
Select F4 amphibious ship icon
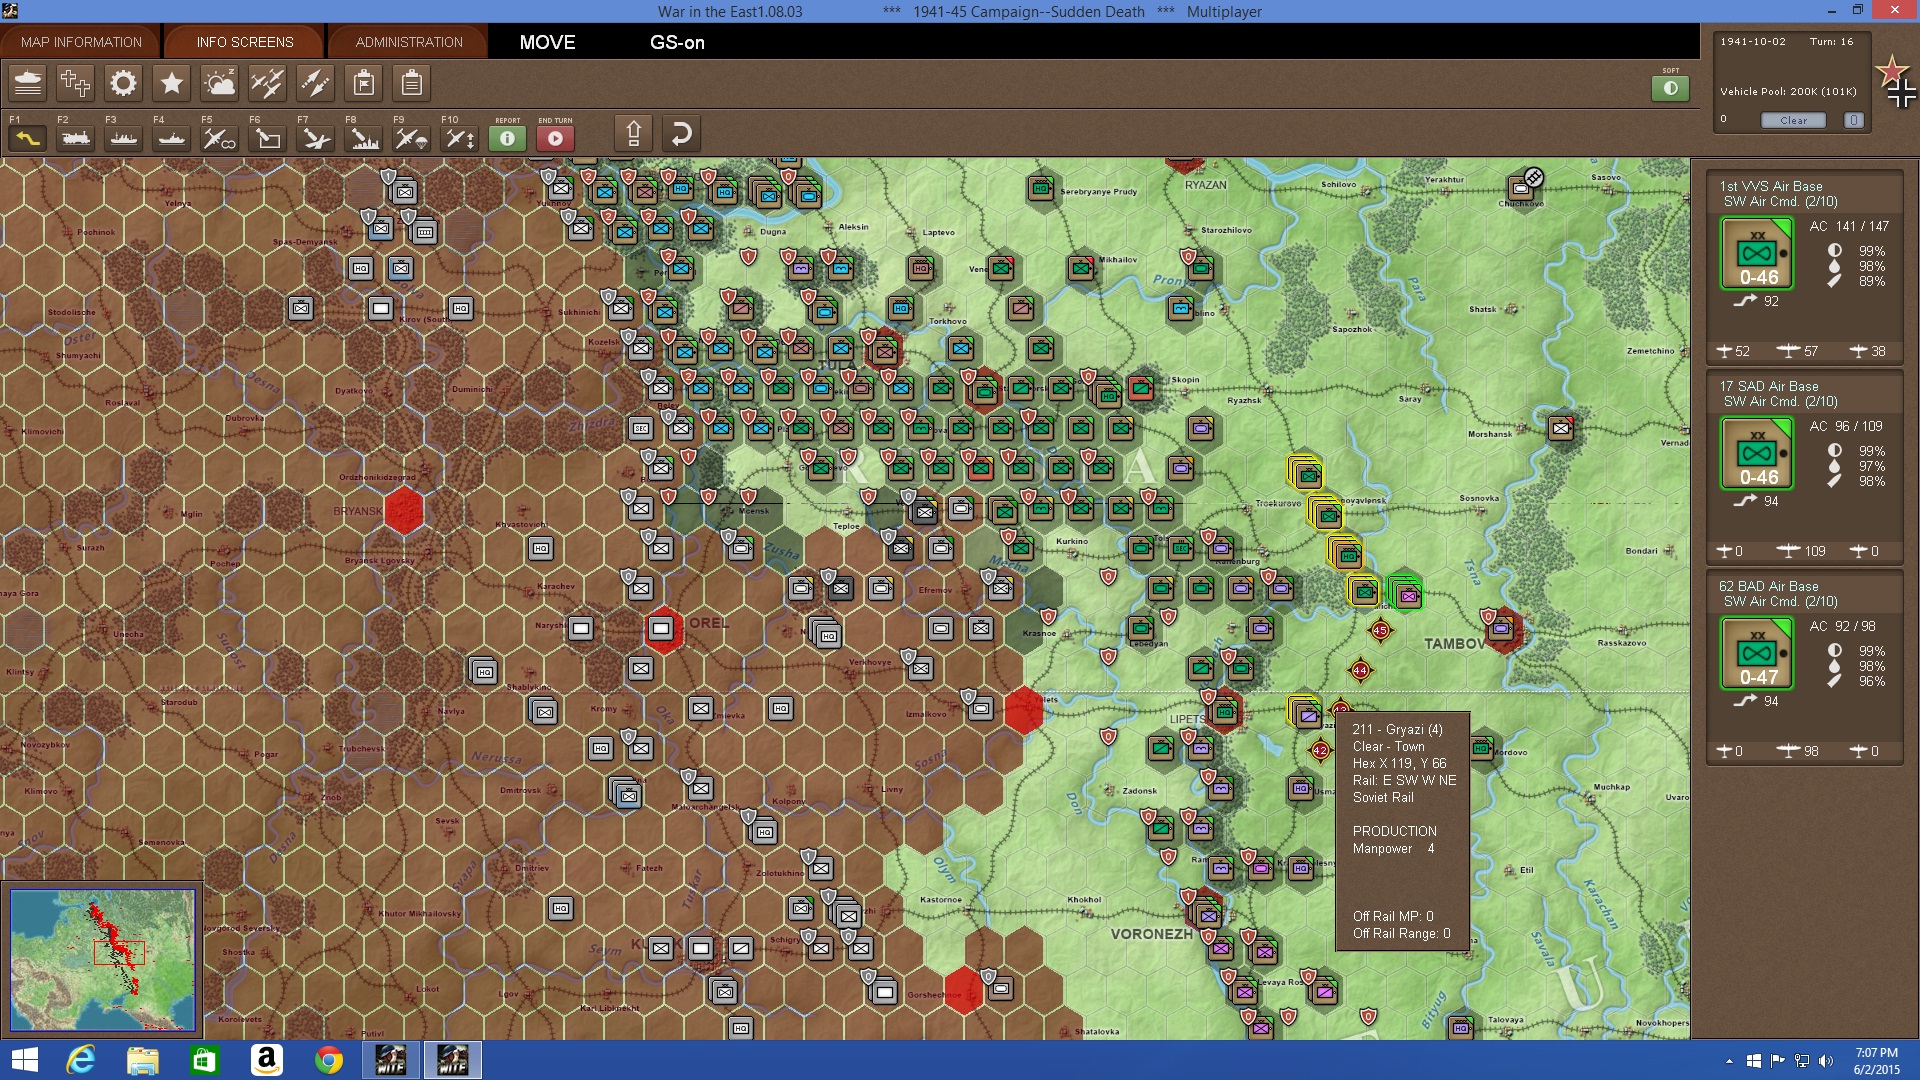[171, 138]
